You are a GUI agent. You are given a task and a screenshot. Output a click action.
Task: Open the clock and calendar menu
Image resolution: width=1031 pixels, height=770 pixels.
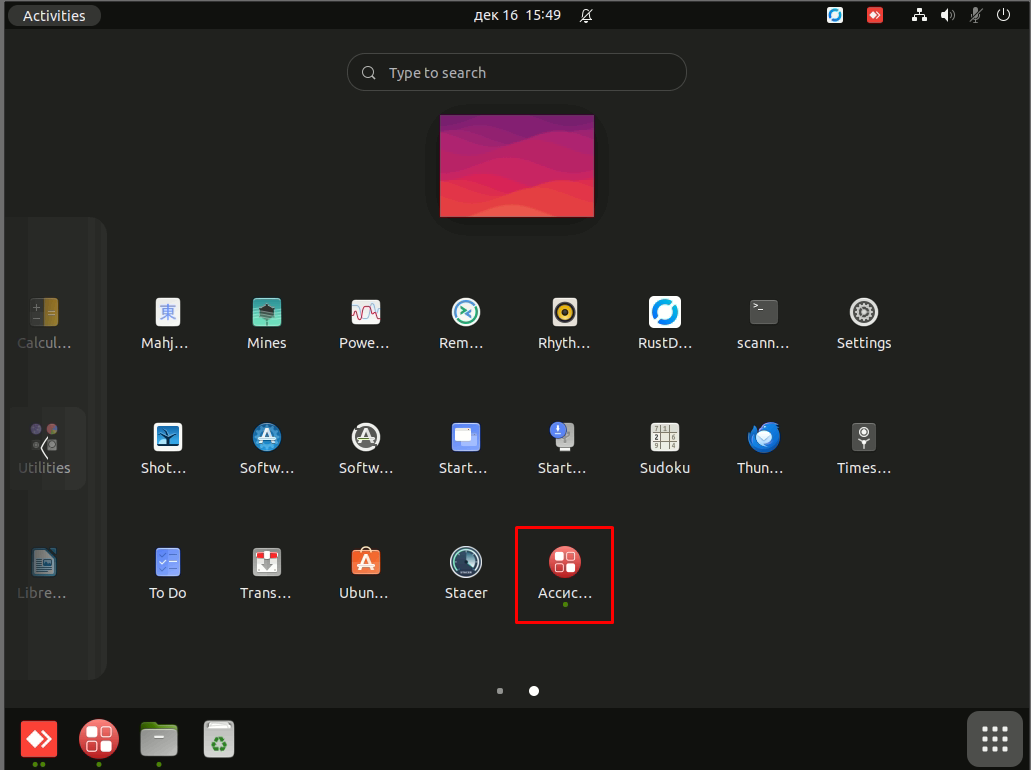(517, 15)
